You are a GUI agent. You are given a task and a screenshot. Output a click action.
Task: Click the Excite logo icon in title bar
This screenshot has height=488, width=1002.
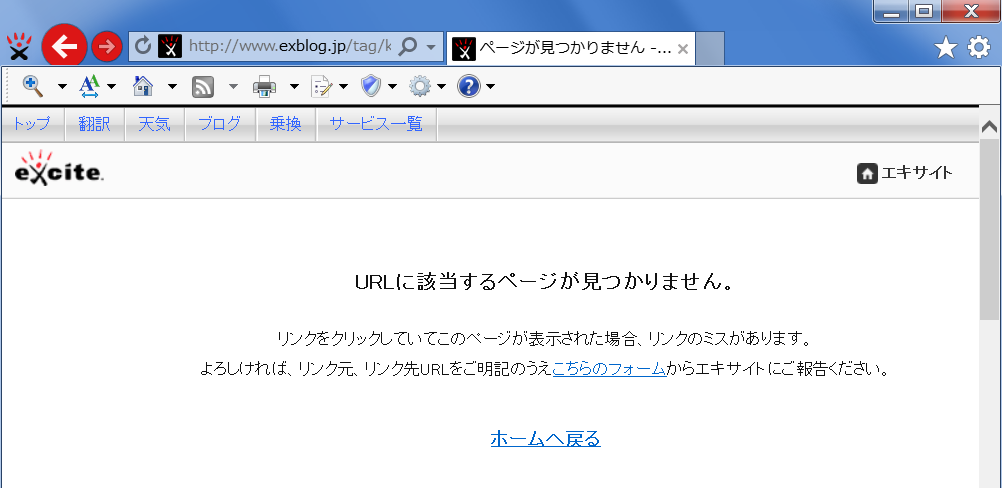(19, 47)
